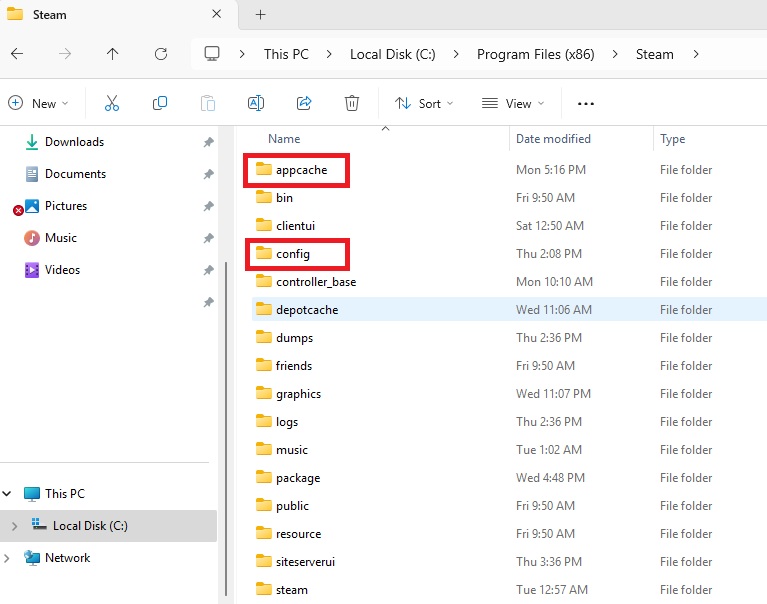This screenshot has height=604, width=767.
Task: Click the Share icon in toolbar
Action: [x=304, y=103]
